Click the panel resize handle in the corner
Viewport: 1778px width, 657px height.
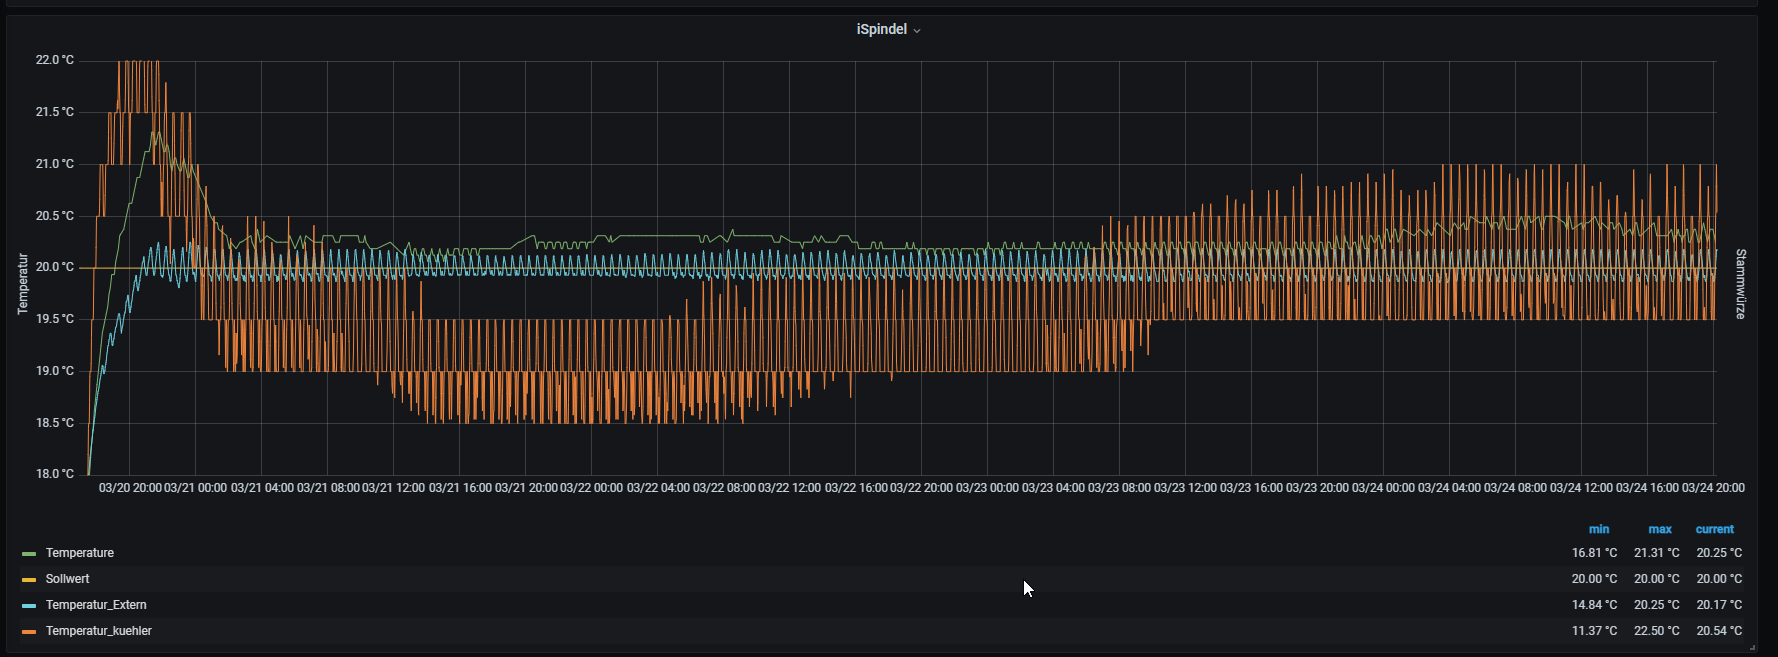point(1752,647)
